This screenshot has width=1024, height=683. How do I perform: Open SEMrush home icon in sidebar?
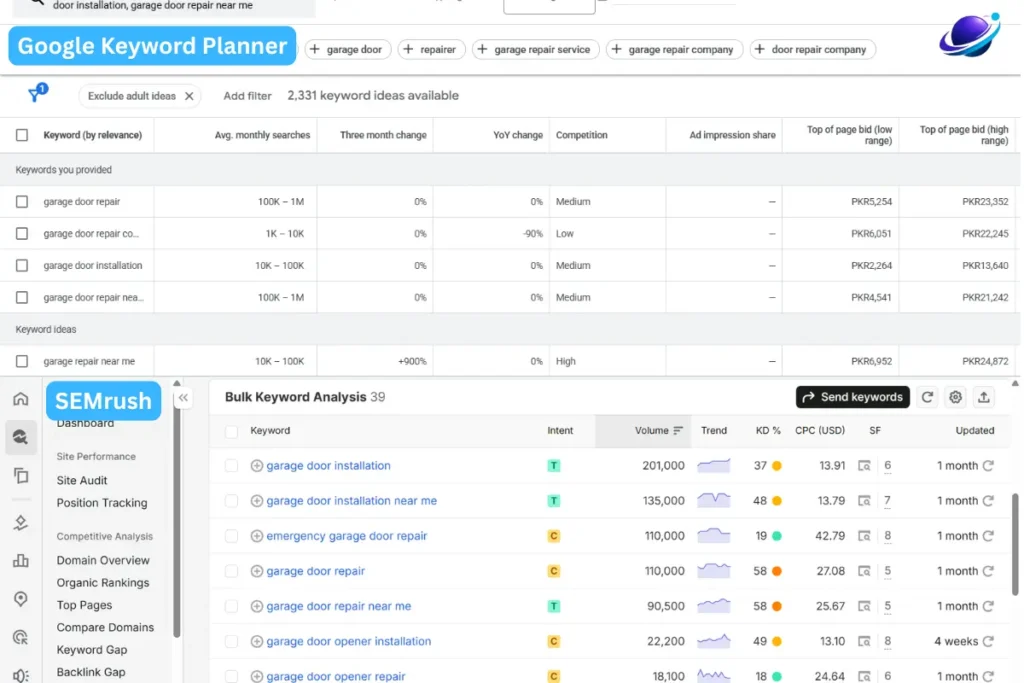tap(21, 398)
